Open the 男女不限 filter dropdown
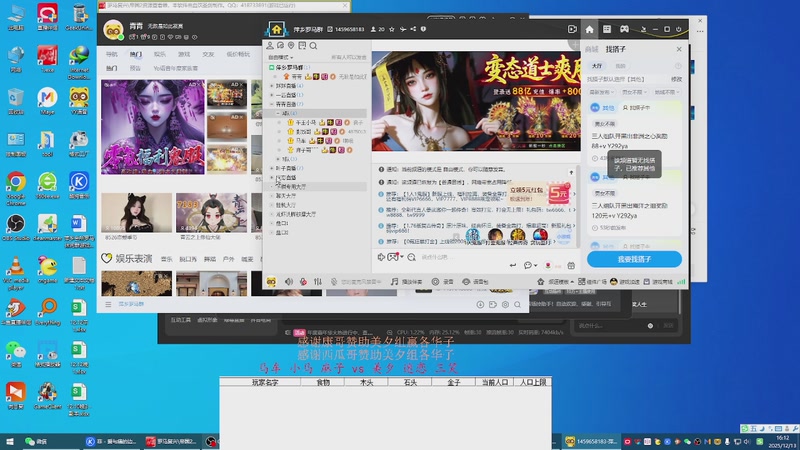Screen dimensions: 800x450 coord(634,92)
